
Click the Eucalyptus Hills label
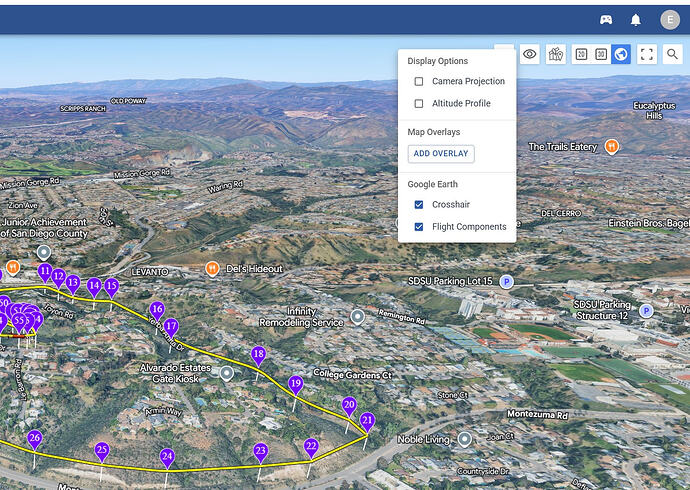(654, 110)
